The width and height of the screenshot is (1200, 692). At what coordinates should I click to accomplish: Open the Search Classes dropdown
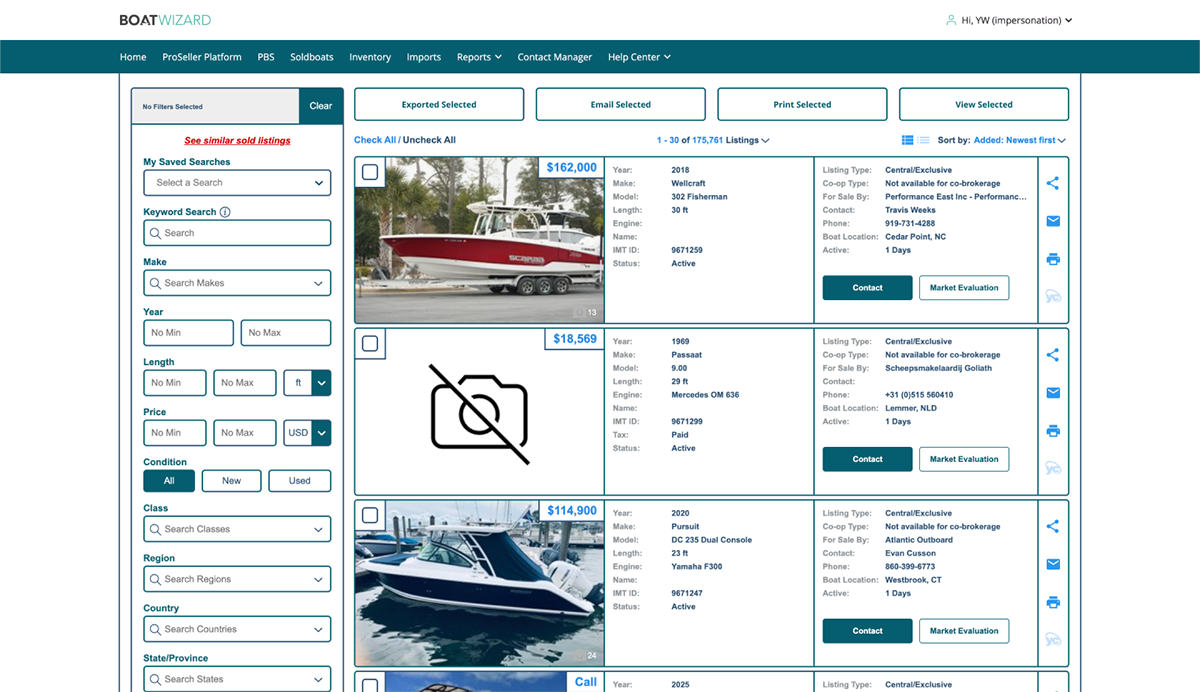(237, 529)
